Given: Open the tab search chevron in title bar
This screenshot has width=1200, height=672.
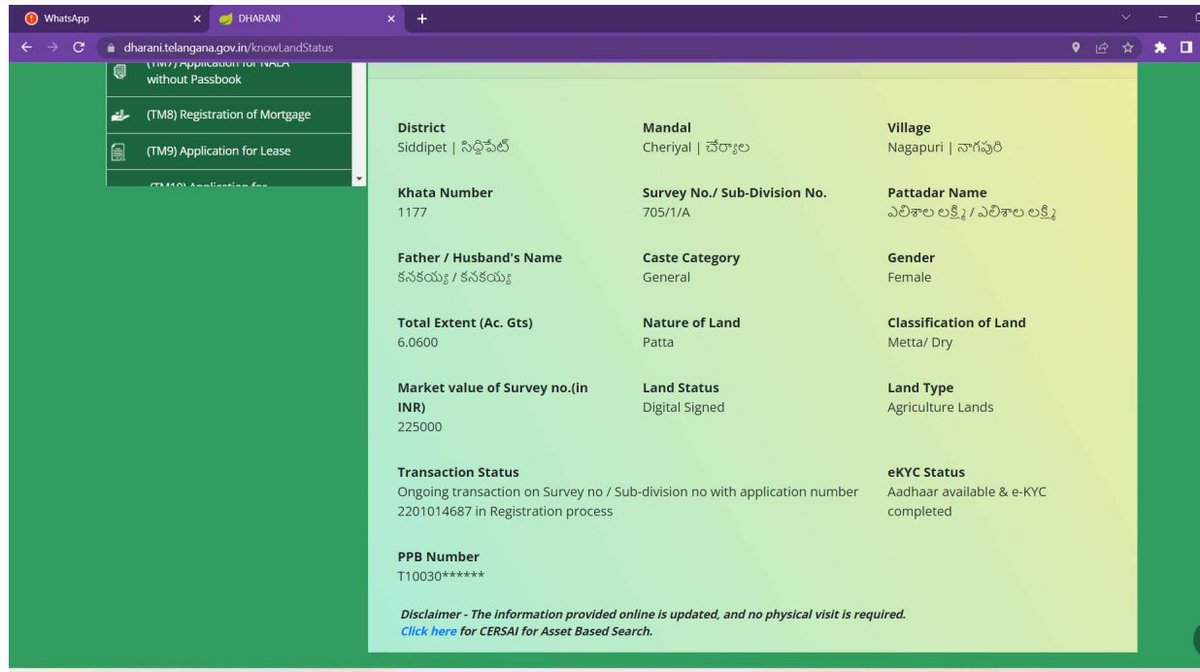Looking at the screenshot, I should [x=1126, y=17].
